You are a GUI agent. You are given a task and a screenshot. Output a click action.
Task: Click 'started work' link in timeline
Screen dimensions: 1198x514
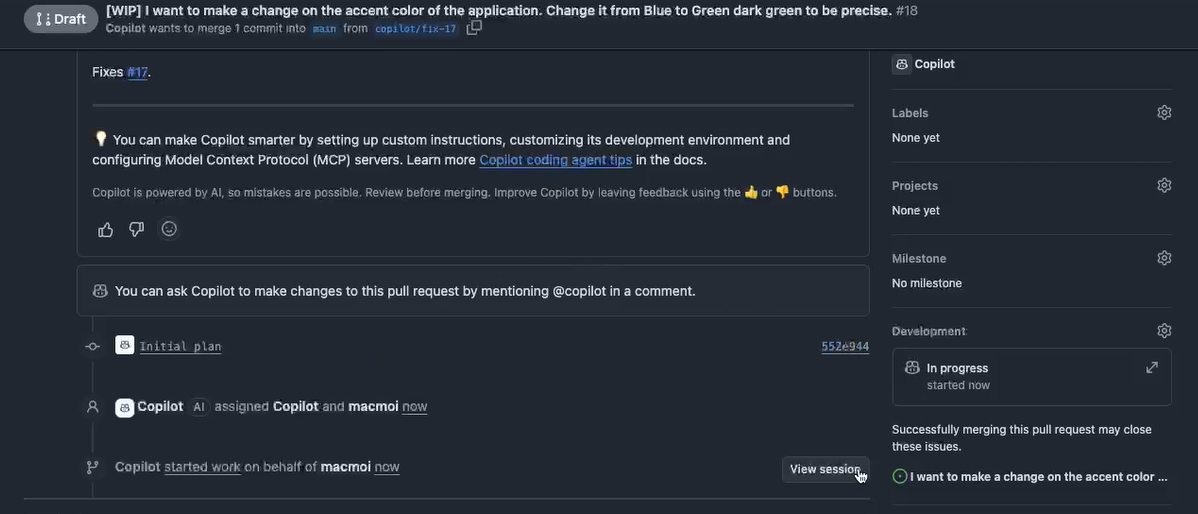pyautogui.click(x=202, y=467)
